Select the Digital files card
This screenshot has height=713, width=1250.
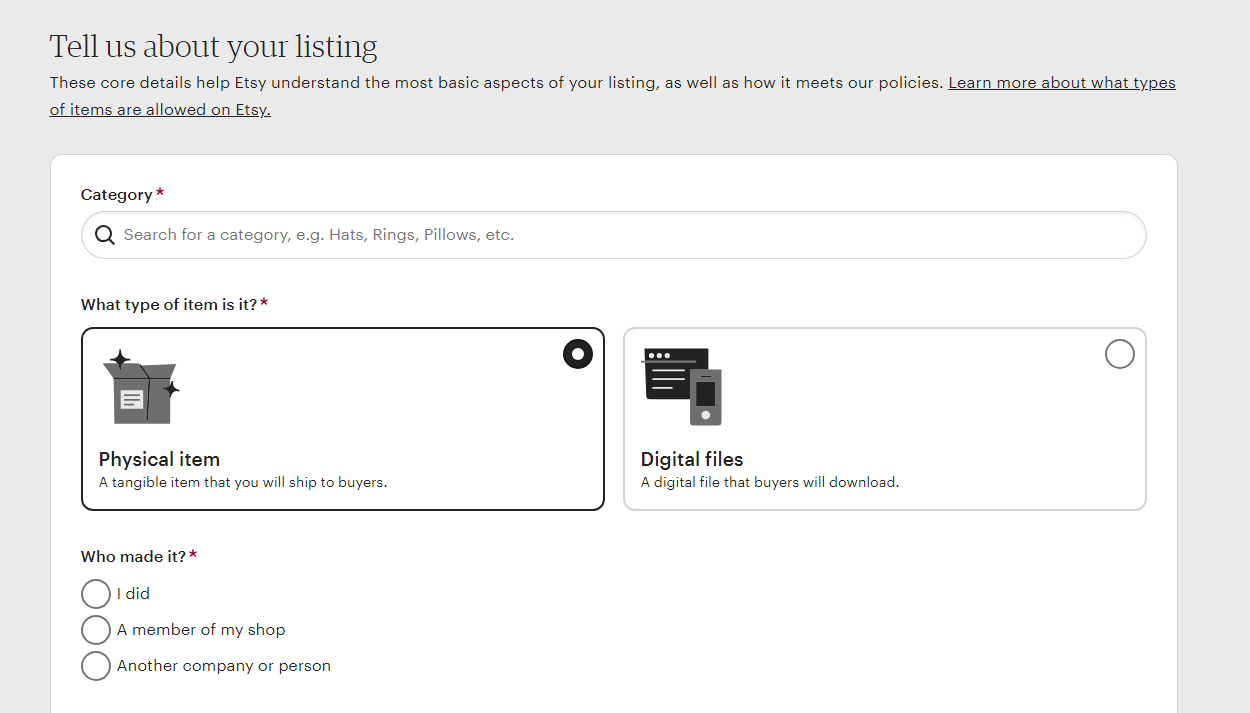click(x=884, y=418)
